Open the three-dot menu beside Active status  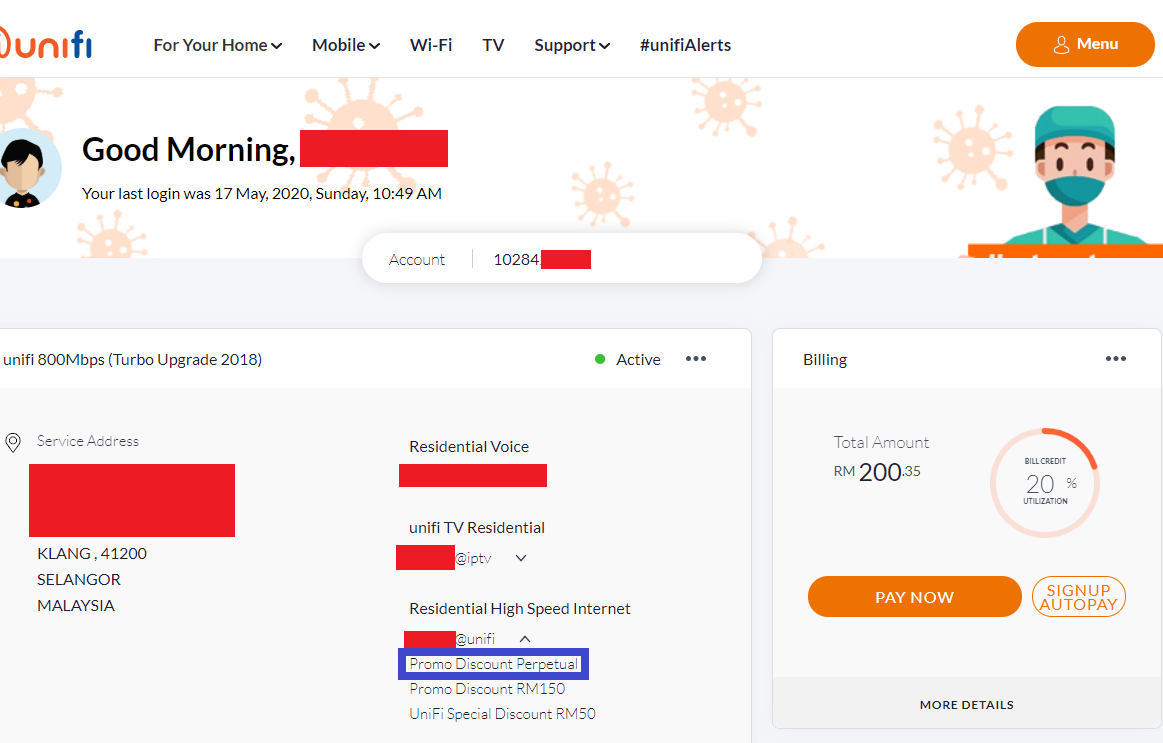tap(696, 359)
